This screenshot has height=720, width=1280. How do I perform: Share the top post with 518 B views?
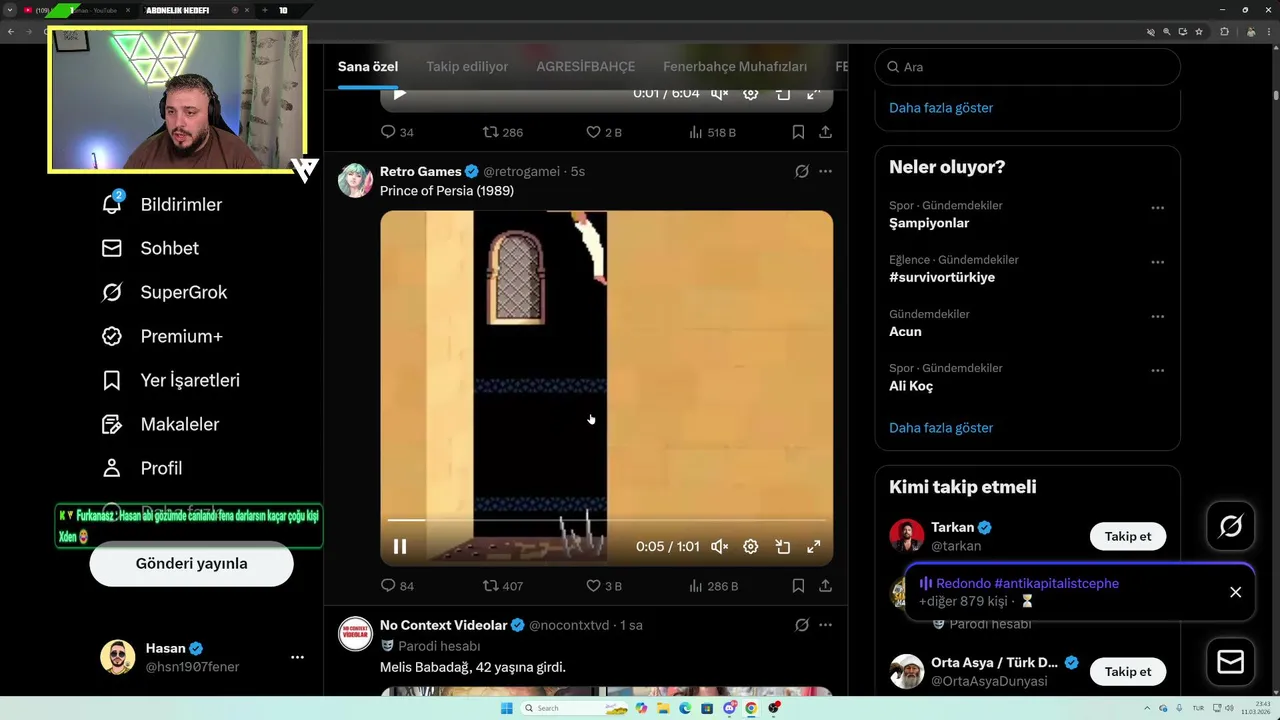[825, 132]
